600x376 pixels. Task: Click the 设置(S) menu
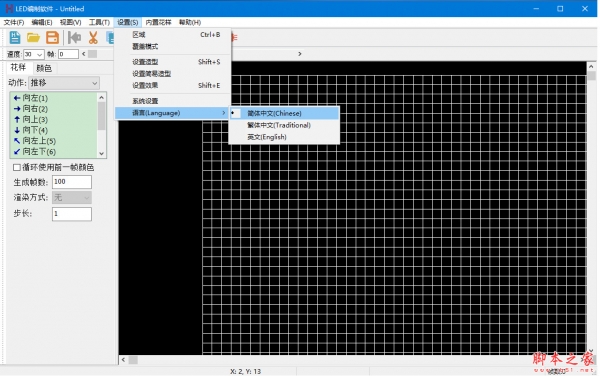pos(127,22)
